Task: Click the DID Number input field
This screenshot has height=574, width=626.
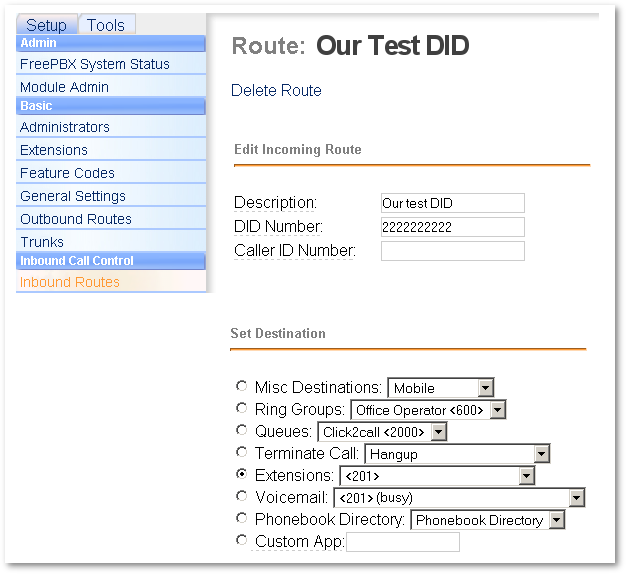Action: [x=452, y=227]
